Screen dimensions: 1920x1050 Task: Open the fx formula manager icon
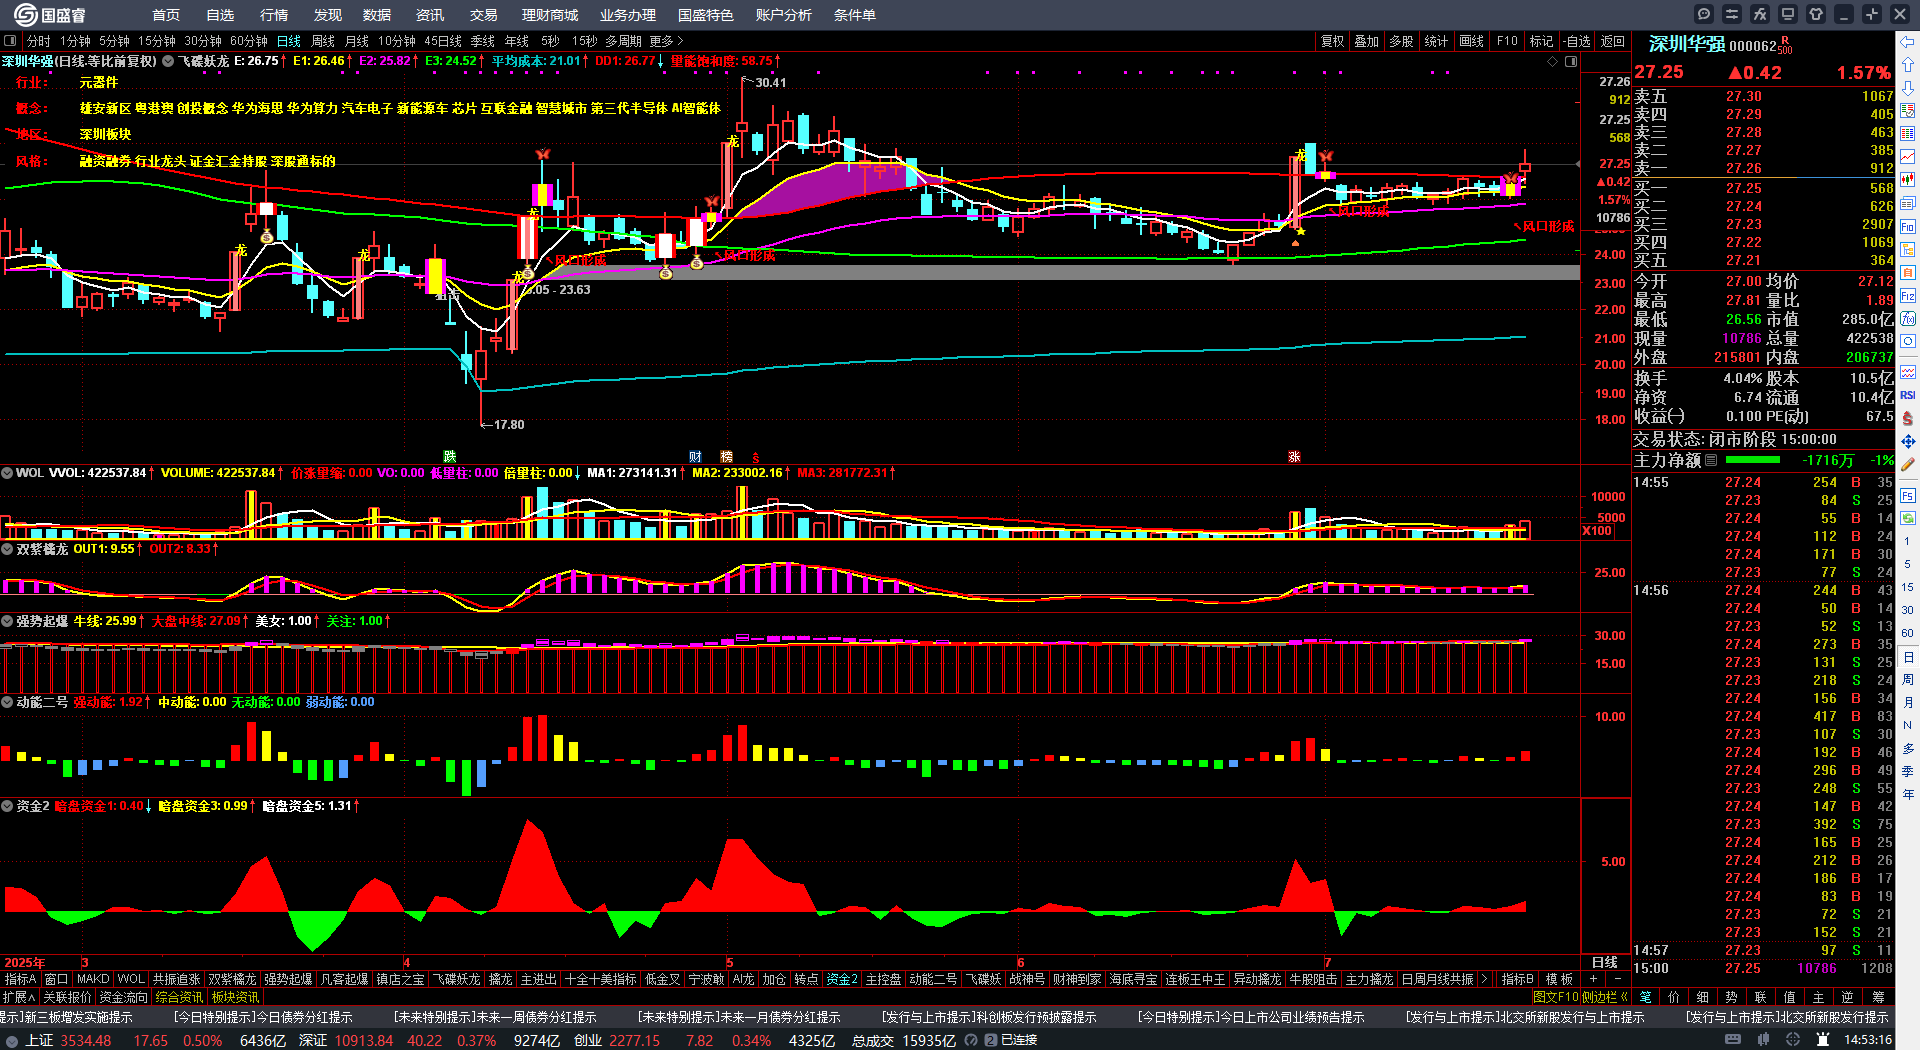tap(1760, 14)
